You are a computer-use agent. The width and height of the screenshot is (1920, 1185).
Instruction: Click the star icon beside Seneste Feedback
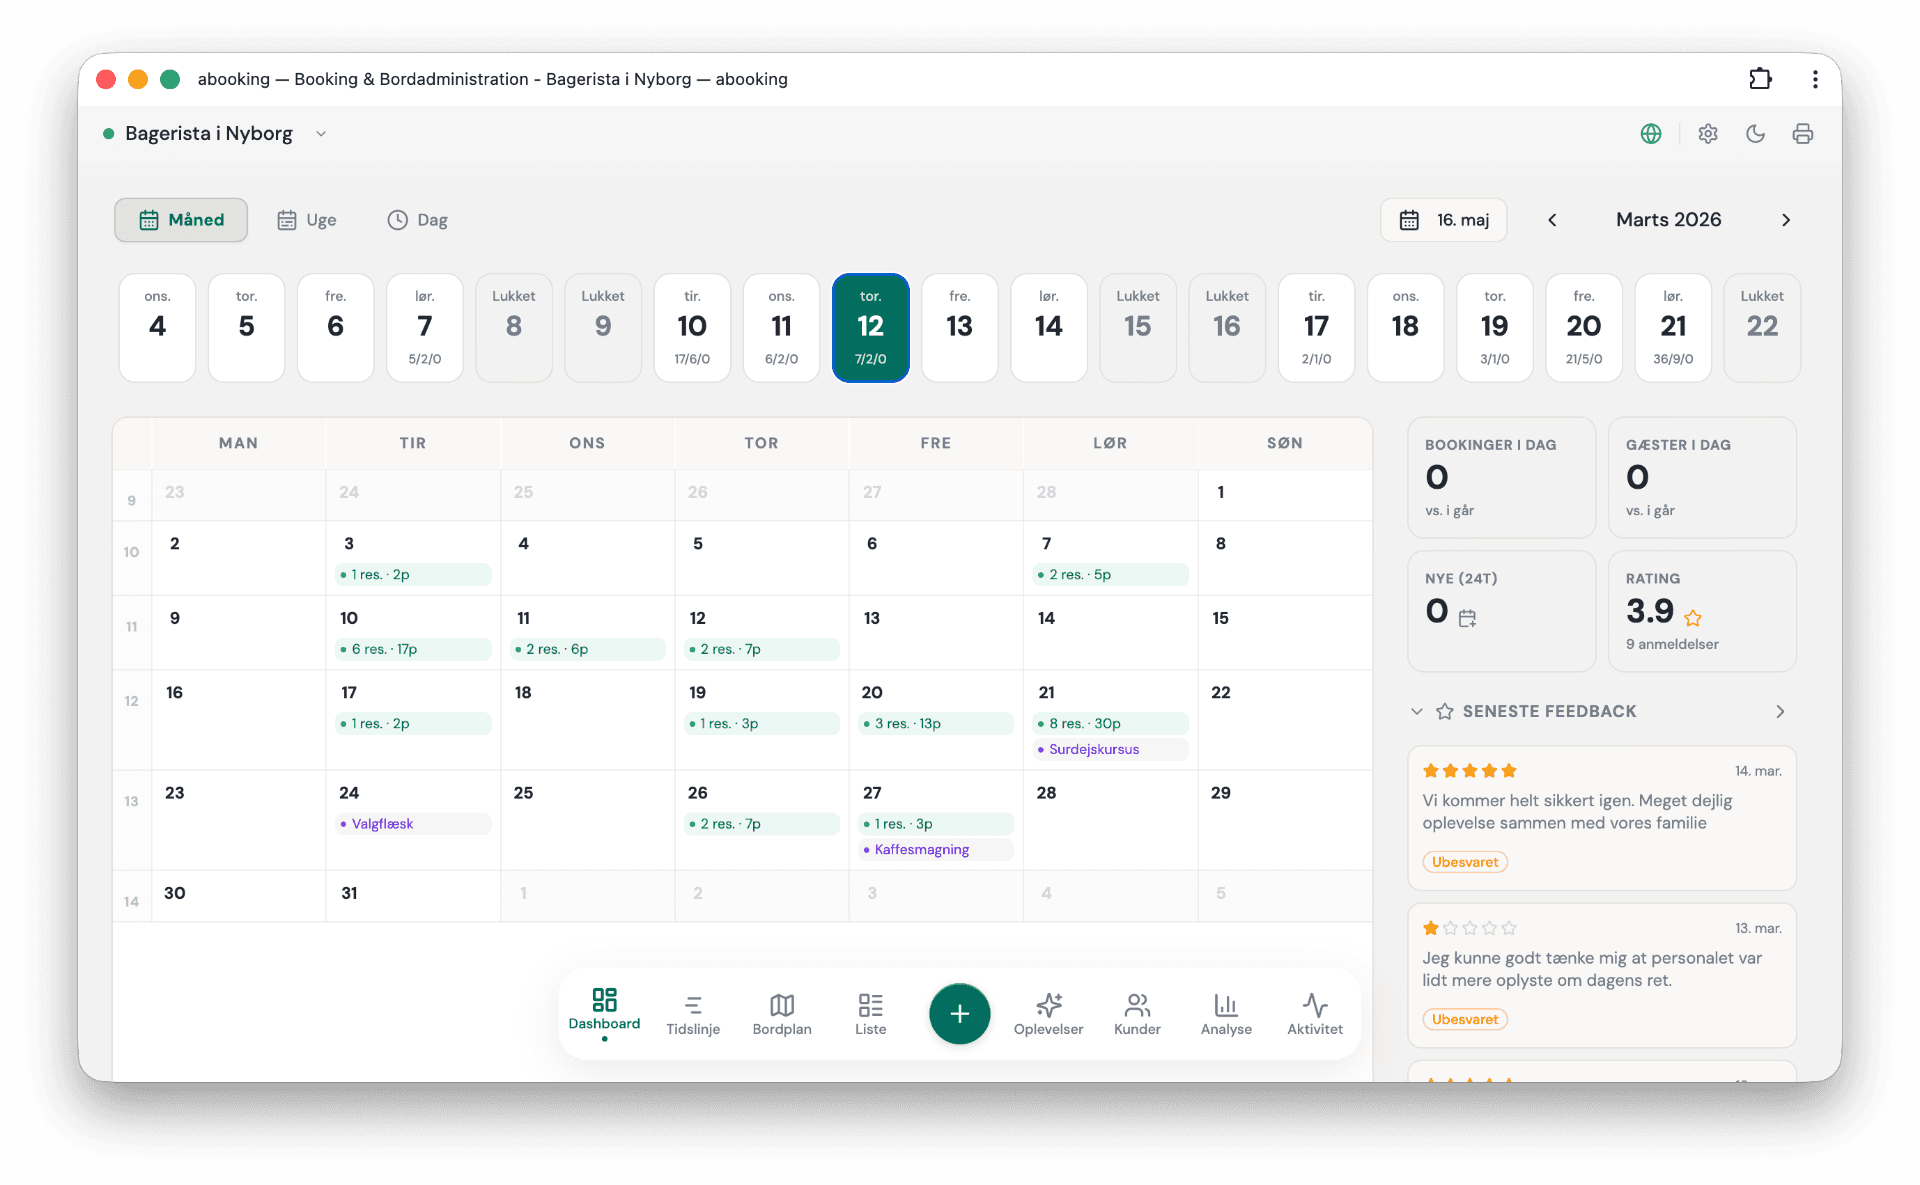point(1445,711)
